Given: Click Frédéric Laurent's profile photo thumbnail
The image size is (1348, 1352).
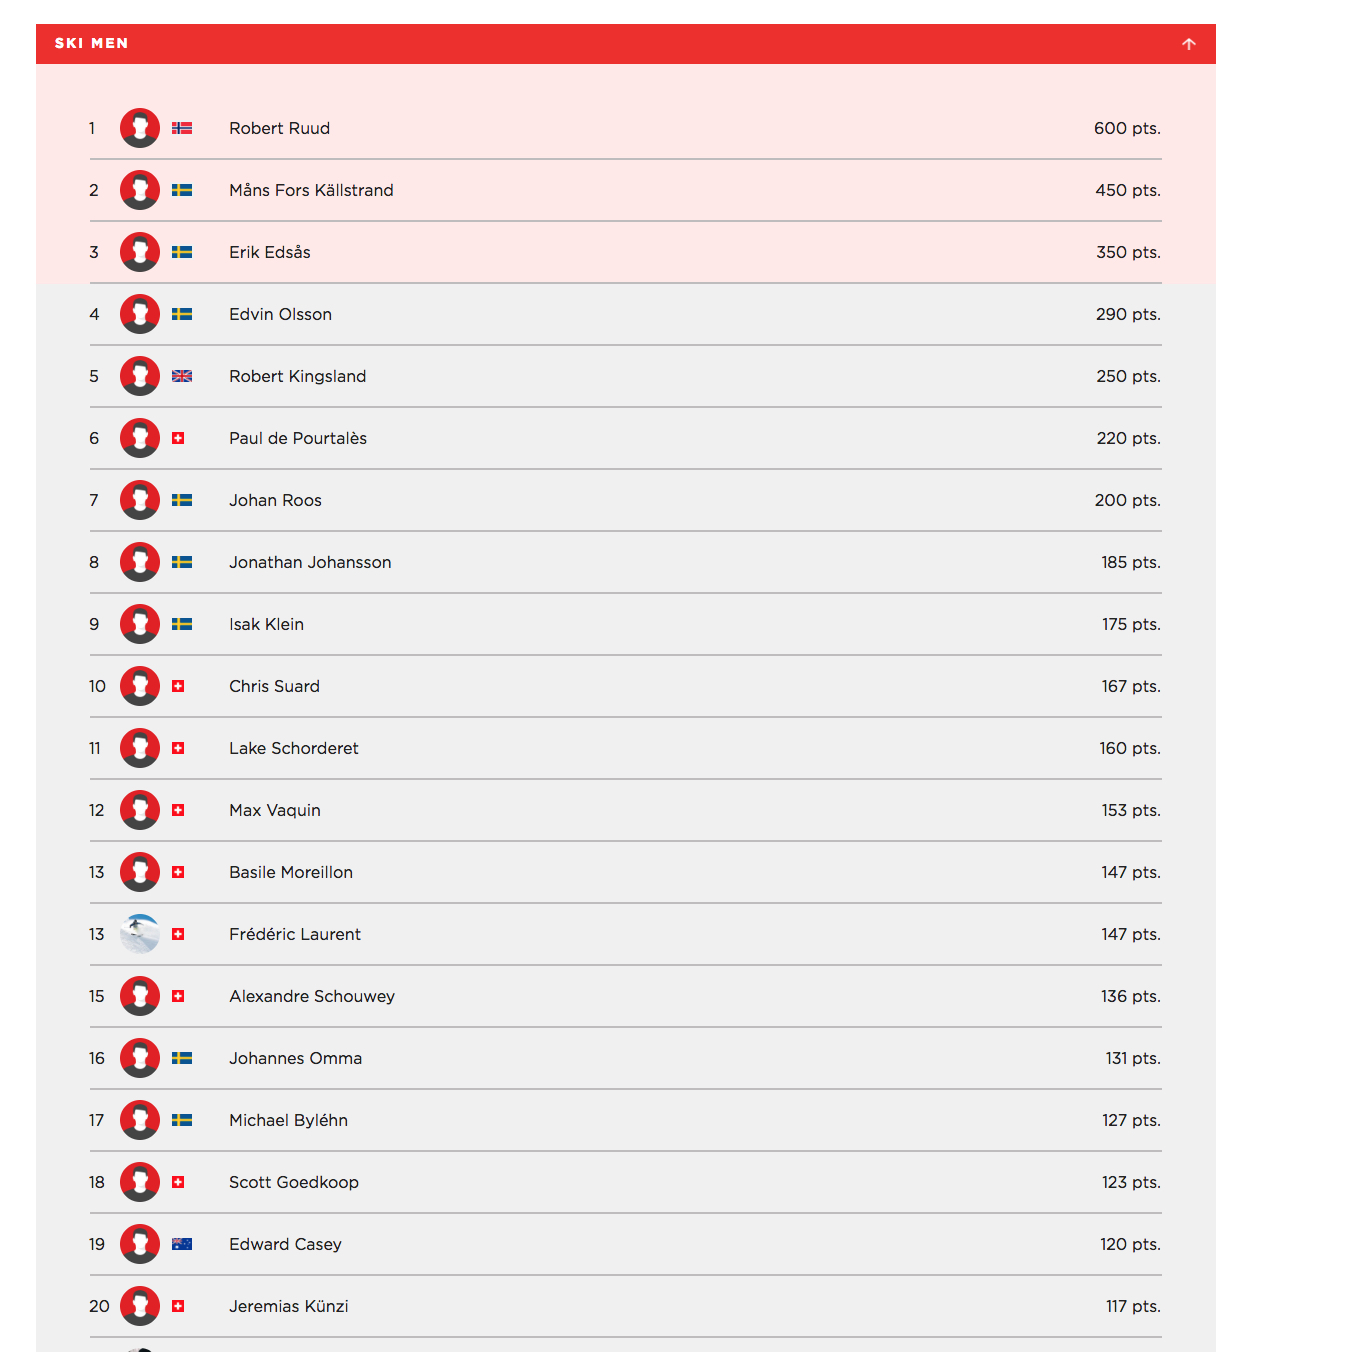Looking at the screenshot, I should pyautogui.click(x=140, y=934).
